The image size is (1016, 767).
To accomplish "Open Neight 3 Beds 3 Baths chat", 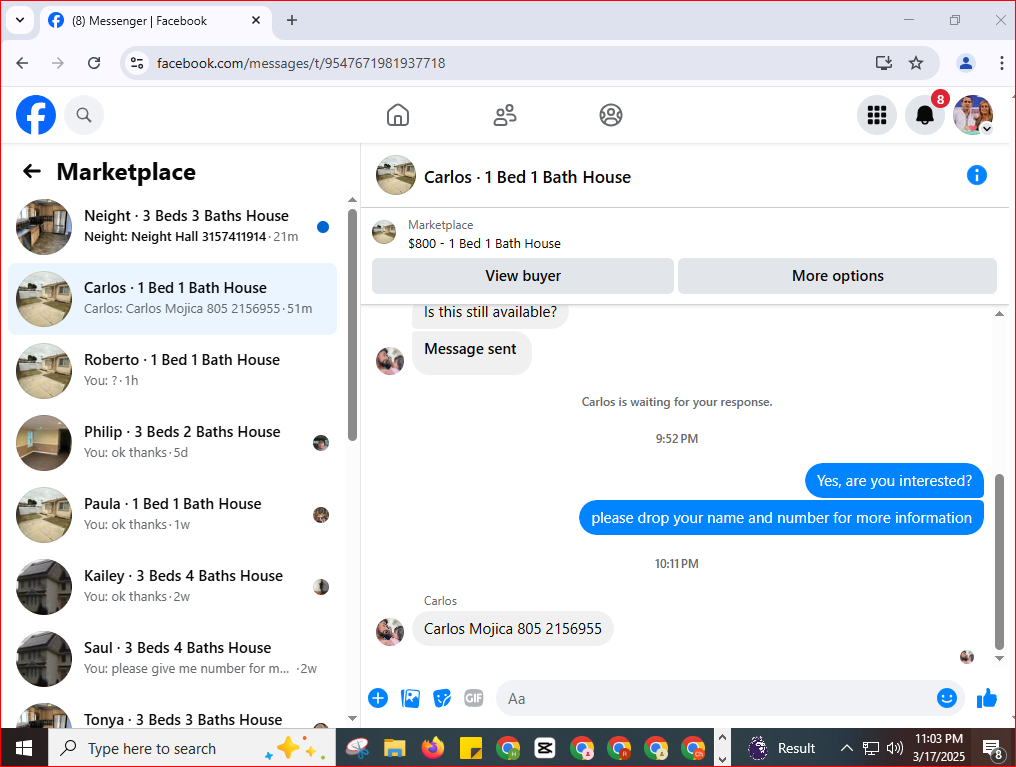I will point(173,227).
